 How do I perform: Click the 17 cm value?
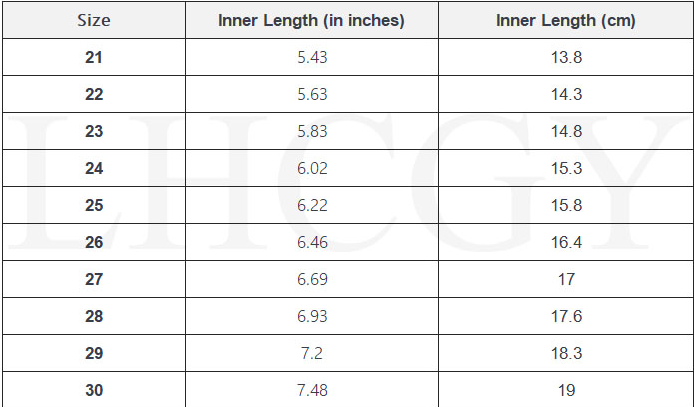566,279
